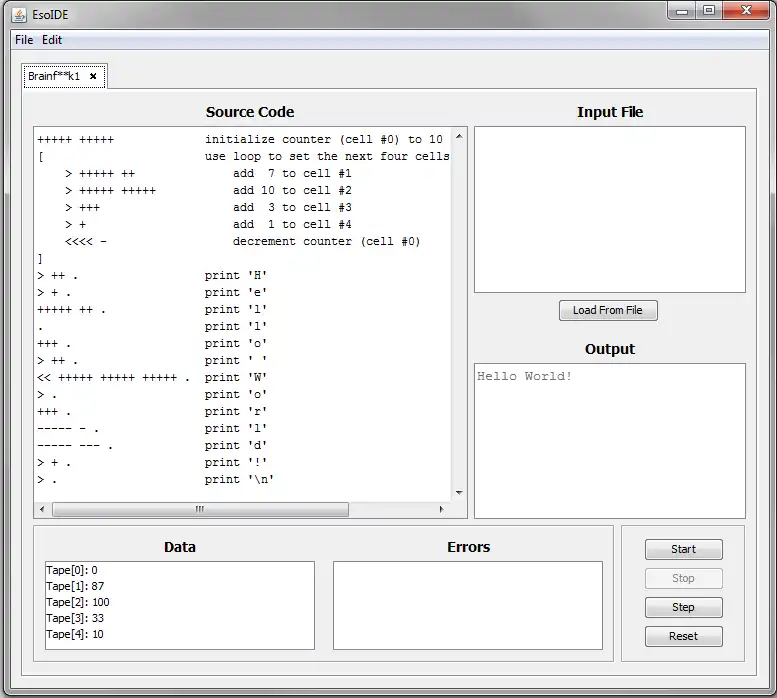Click the source code scroll-down arrow

pos(459,492)
